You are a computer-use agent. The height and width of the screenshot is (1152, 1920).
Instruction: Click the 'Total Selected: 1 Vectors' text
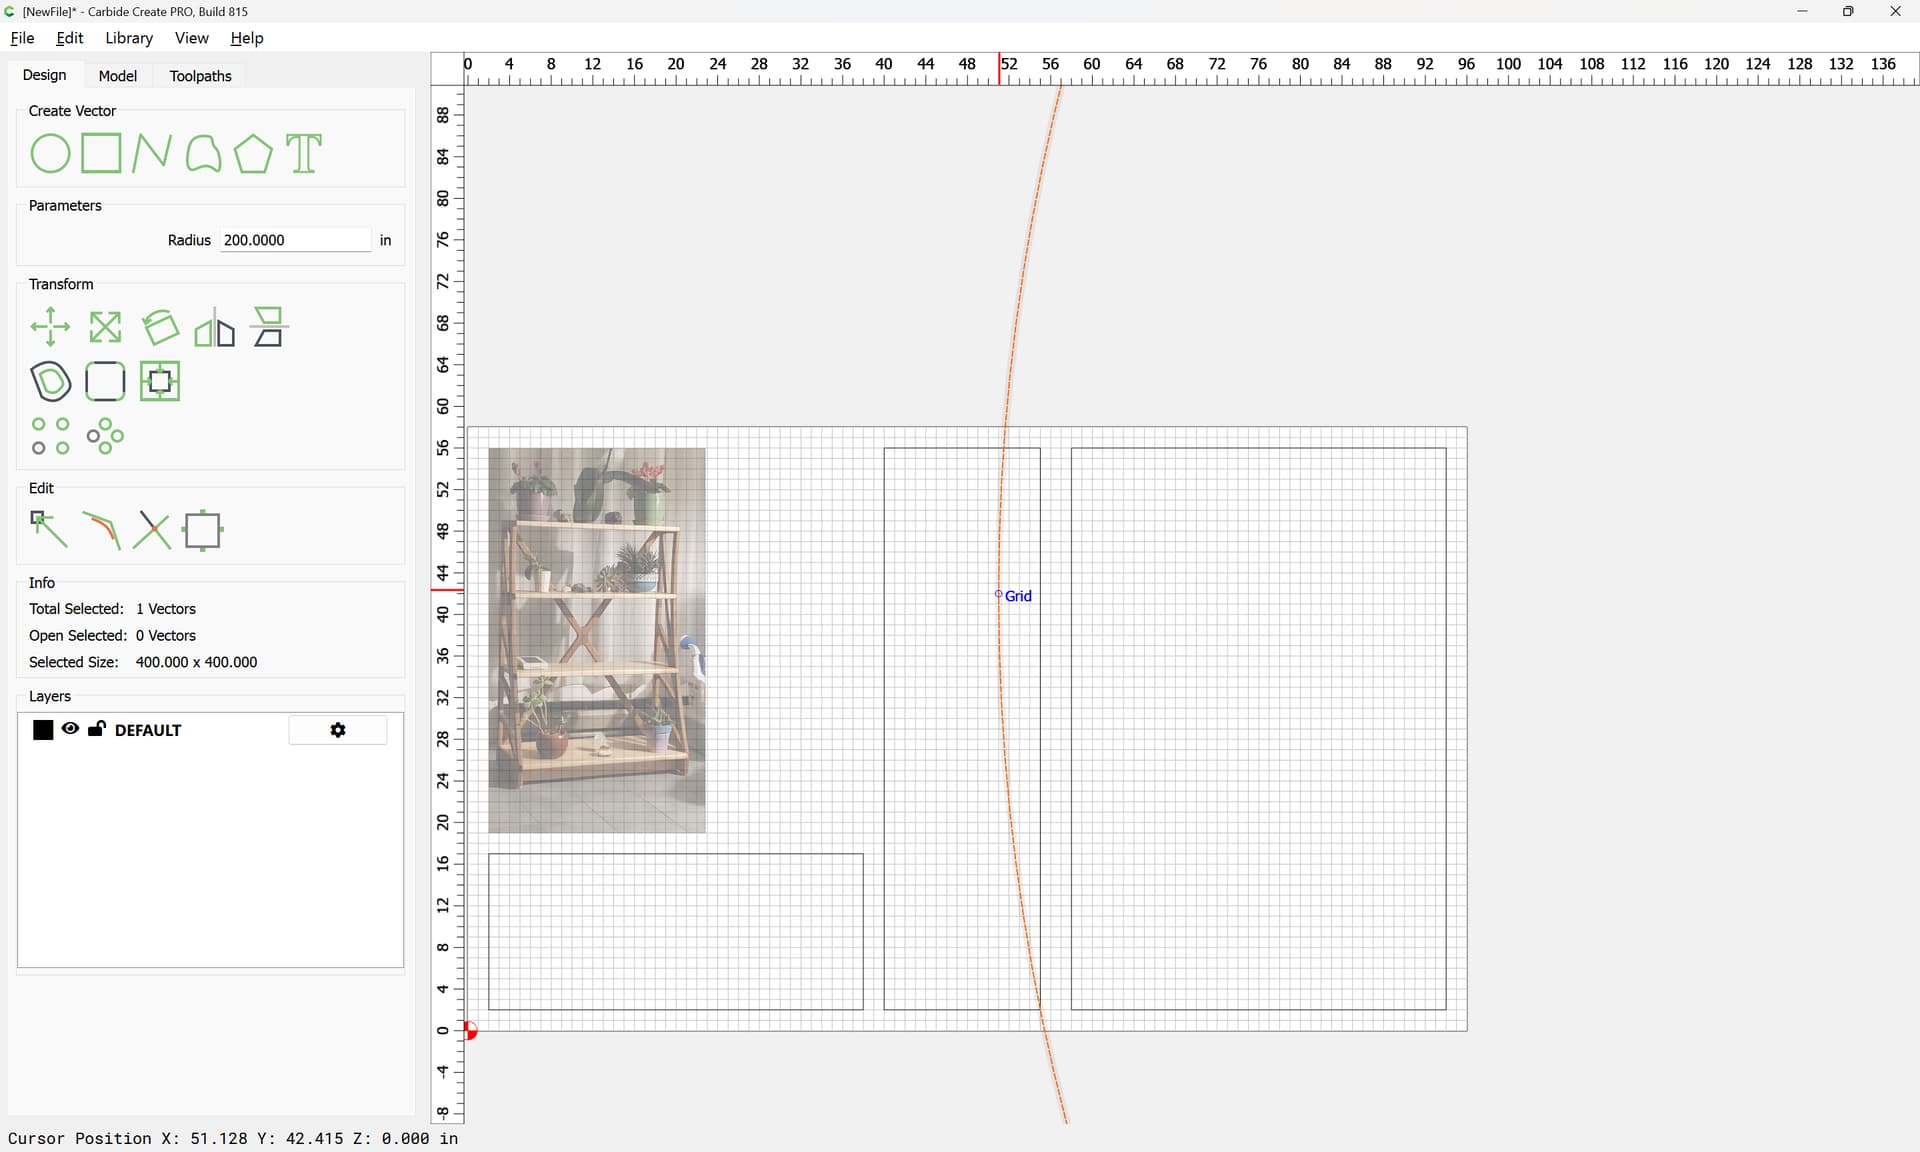pos(112,609)
